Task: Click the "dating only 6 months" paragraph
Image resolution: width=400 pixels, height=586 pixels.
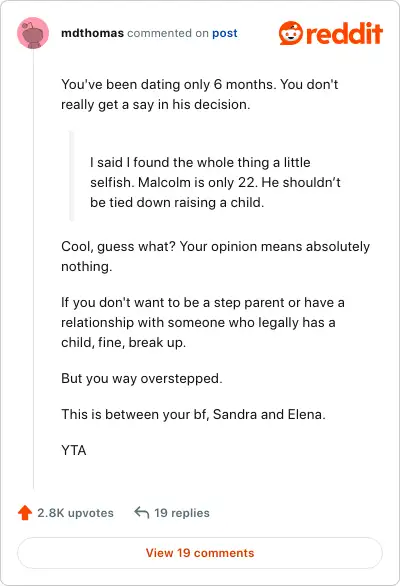Action: [x=200, y=94]
